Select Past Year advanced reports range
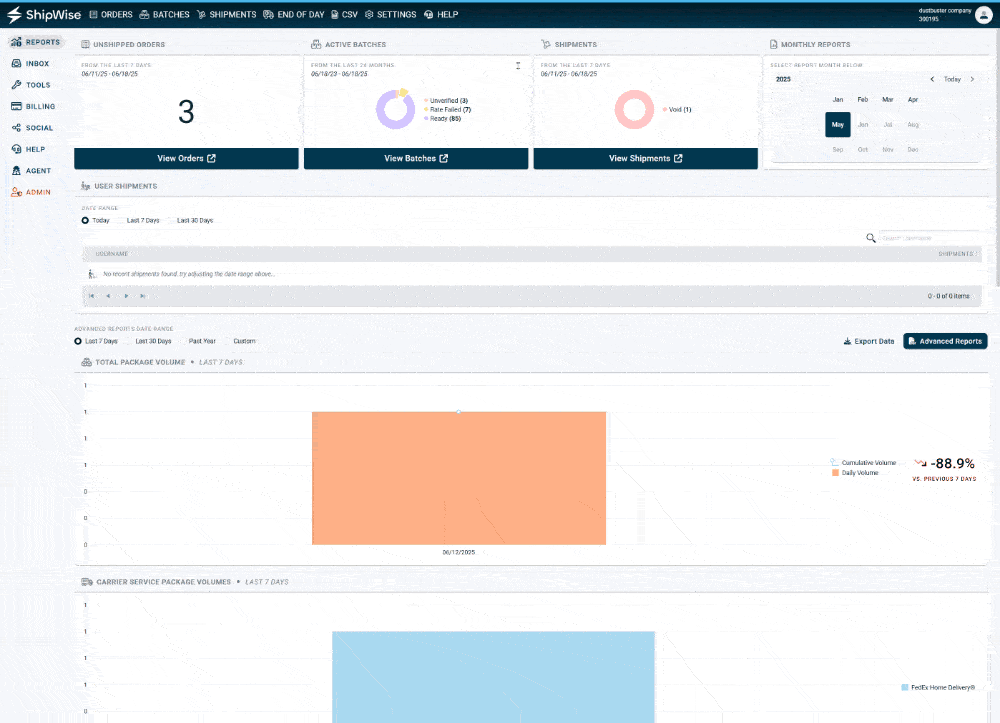The width and height of the screenshot is (1000, 723). click(x=197, y=341)
